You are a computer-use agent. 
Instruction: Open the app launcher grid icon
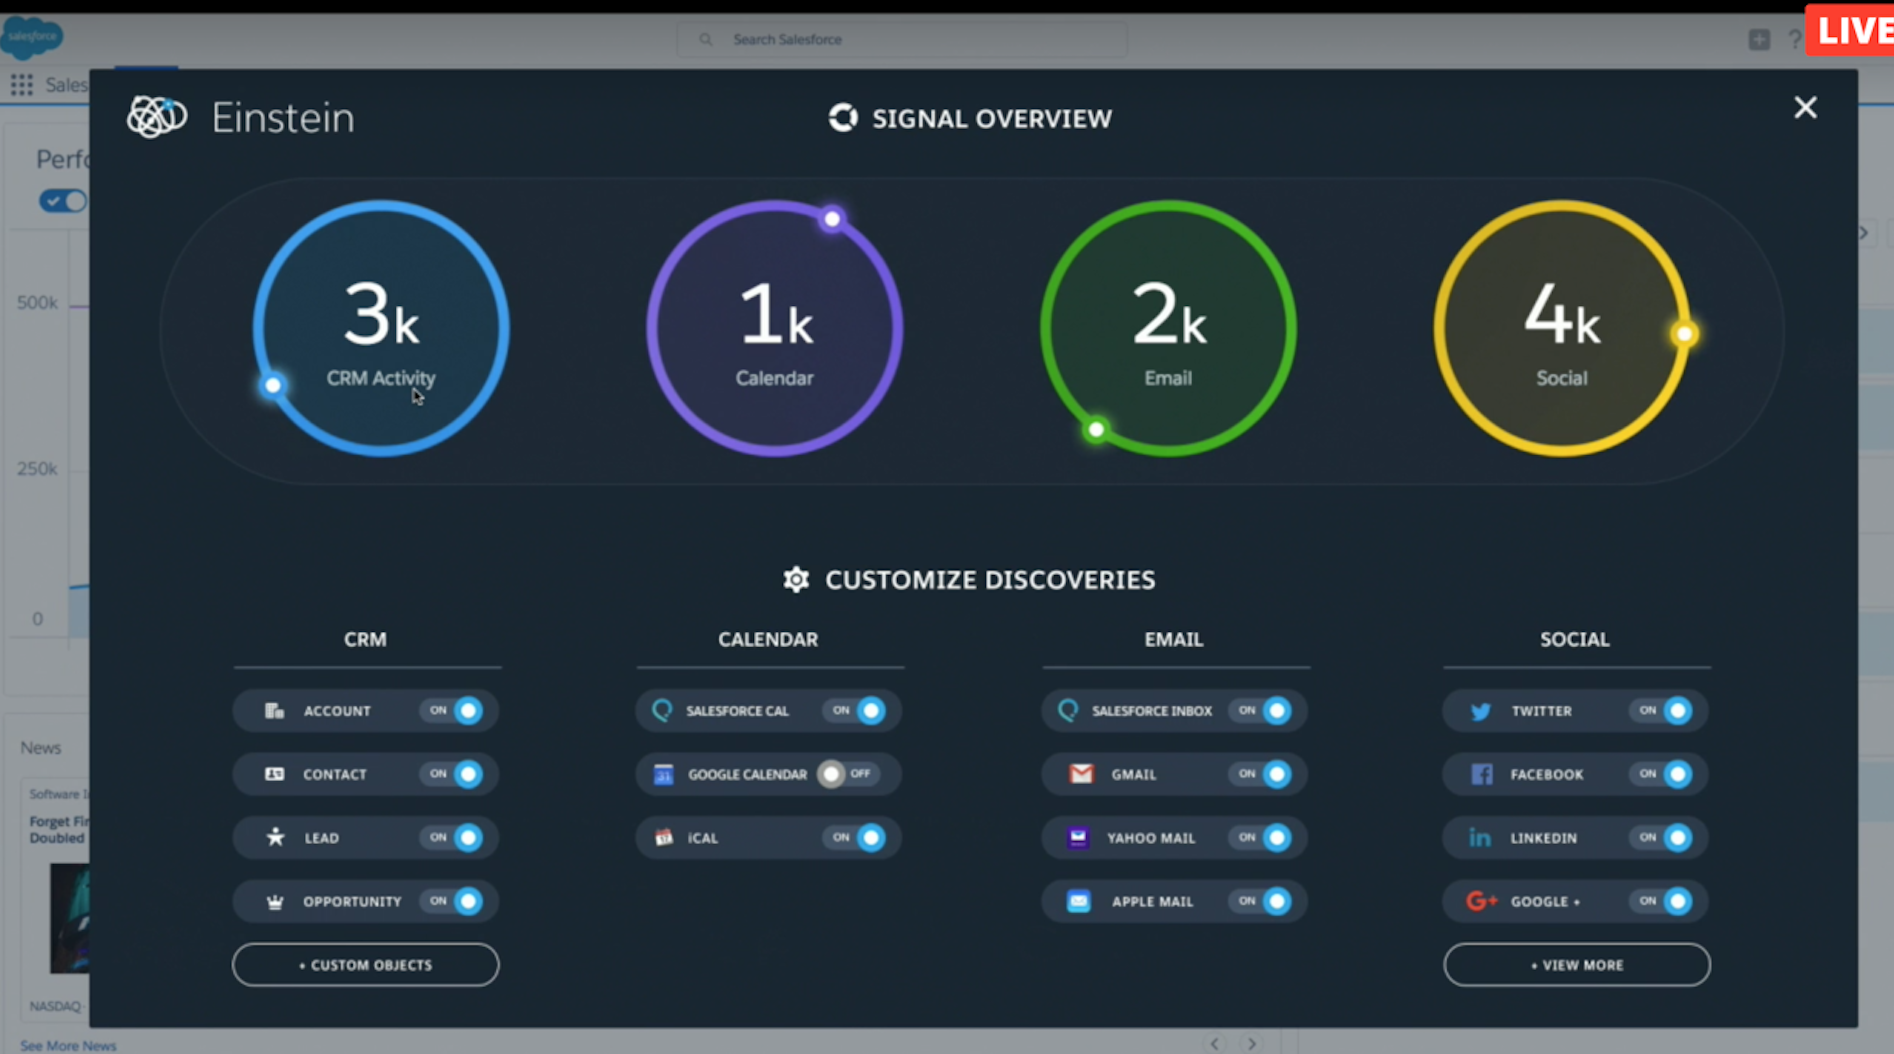(21, 85)
